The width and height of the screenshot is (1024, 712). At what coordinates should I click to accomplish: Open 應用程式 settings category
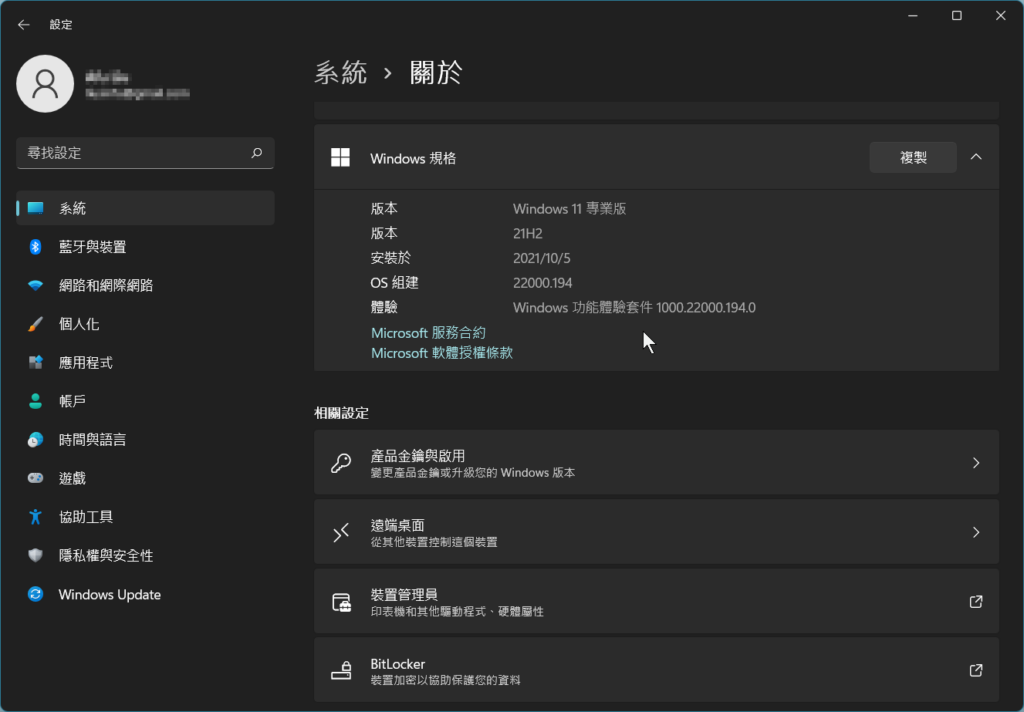pyautogui.click(x=145, y=362)
